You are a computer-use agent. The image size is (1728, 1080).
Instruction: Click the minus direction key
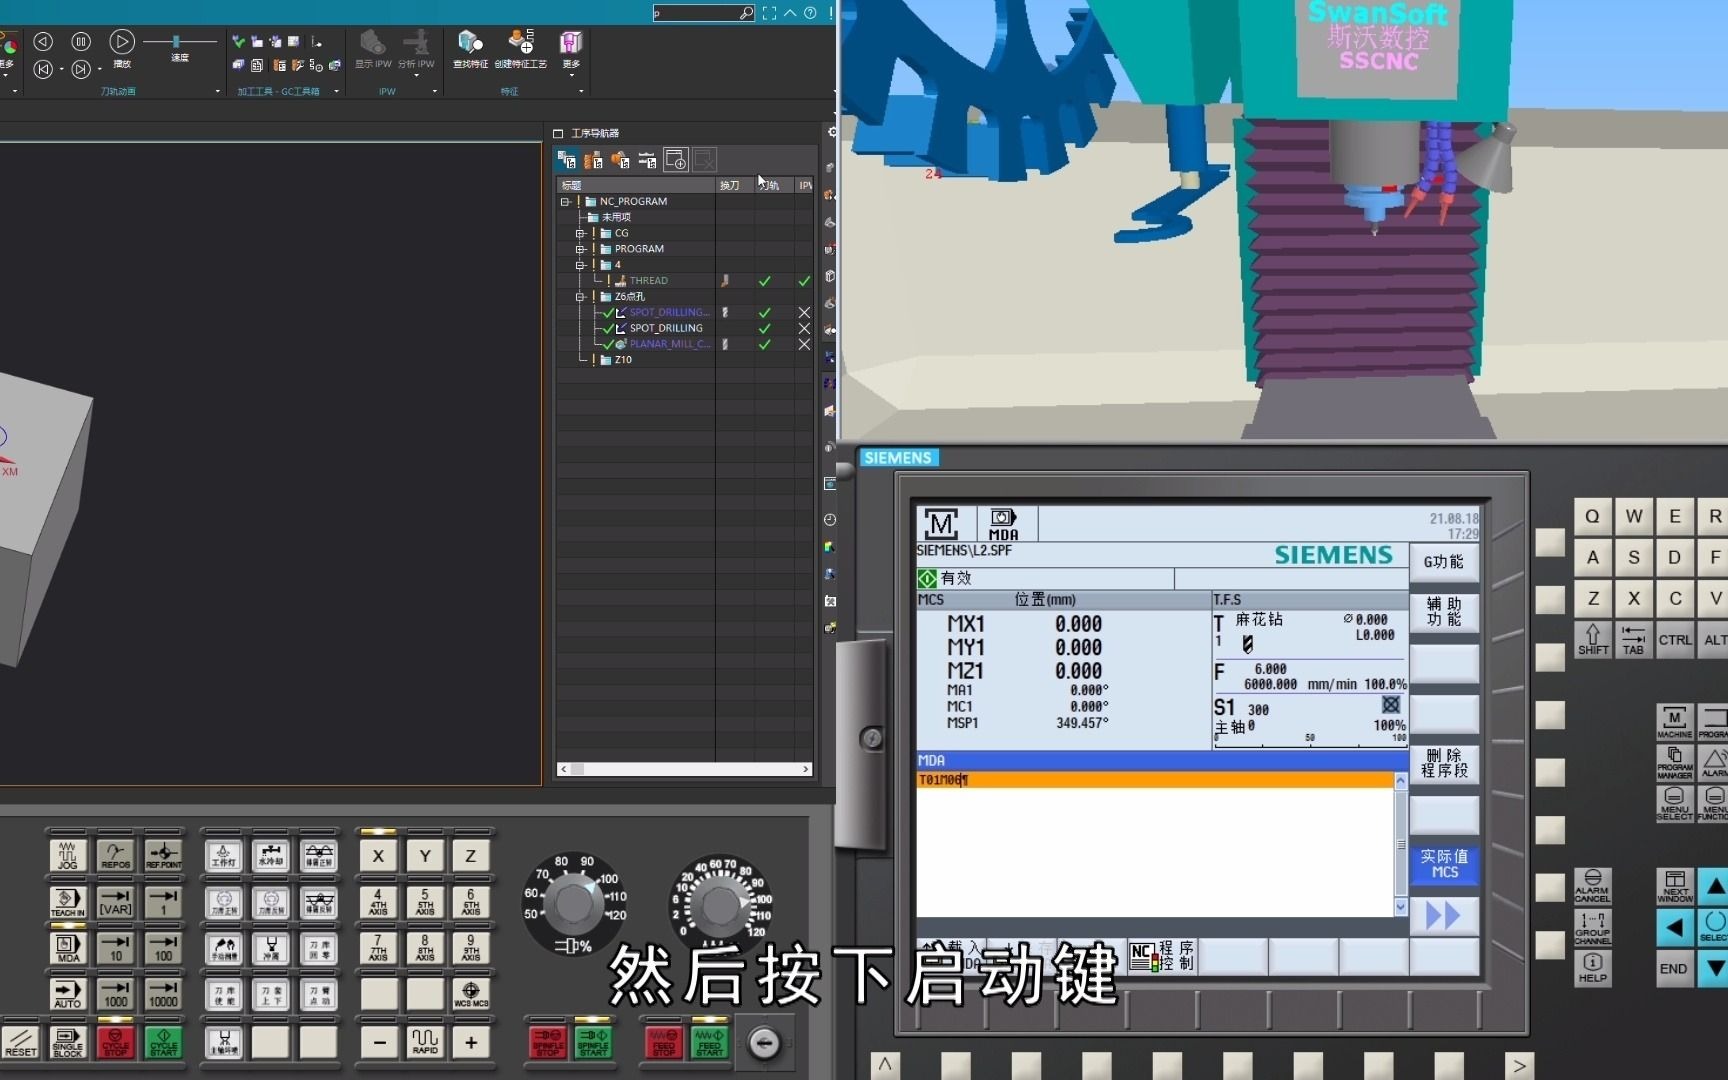point(378,1041)
